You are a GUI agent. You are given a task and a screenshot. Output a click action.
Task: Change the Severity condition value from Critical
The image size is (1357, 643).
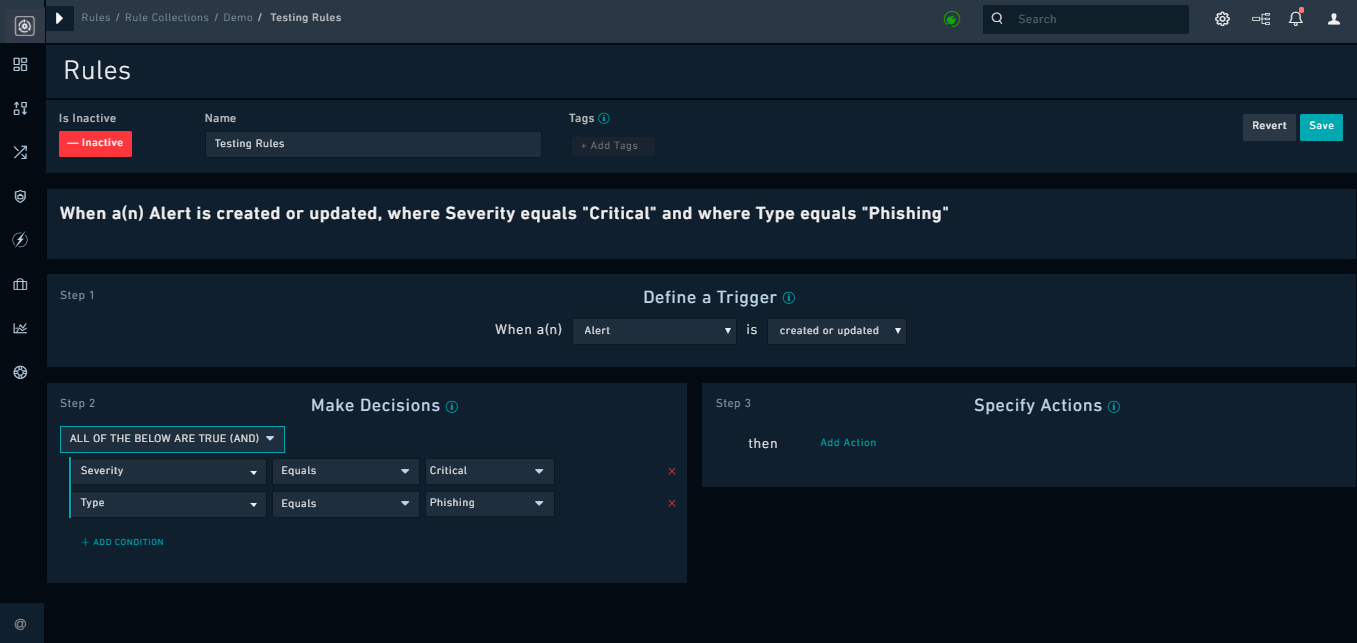[x=489, y=471]
